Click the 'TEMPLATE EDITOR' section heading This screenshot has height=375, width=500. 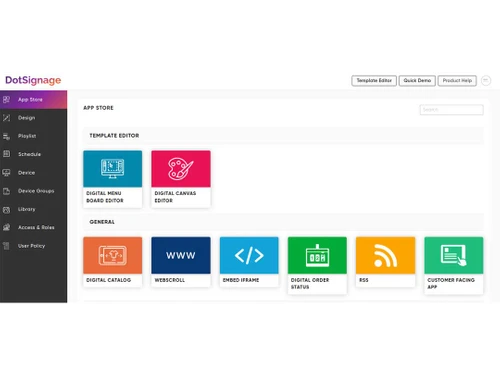(114, 135)
